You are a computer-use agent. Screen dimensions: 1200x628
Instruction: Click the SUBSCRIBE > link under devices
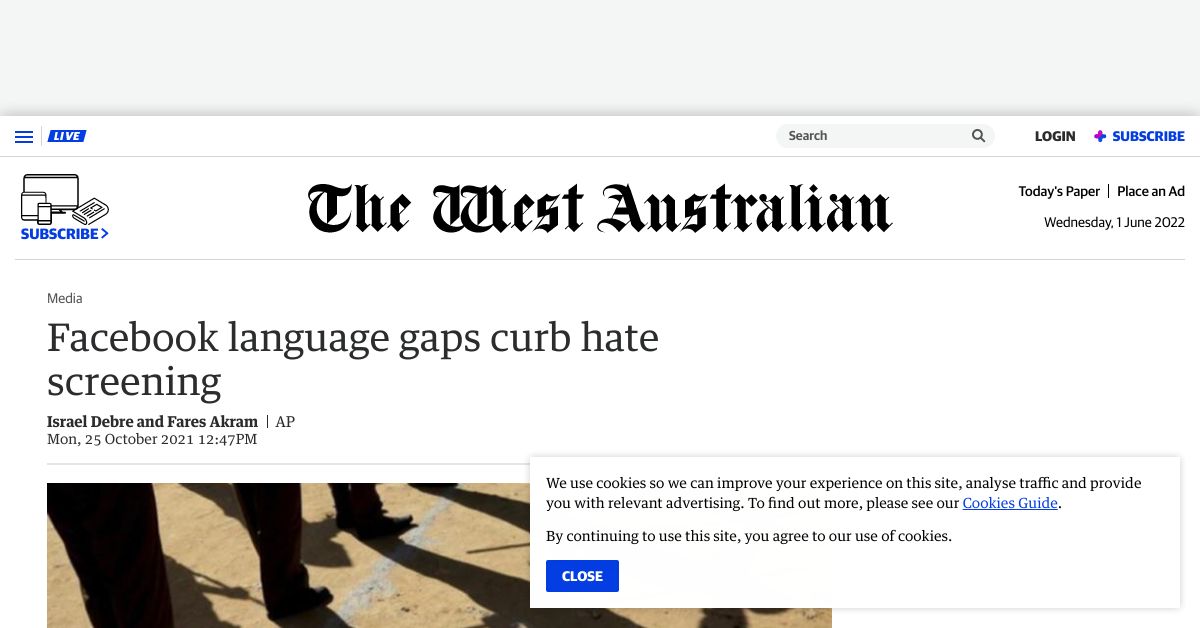(65, 234)
